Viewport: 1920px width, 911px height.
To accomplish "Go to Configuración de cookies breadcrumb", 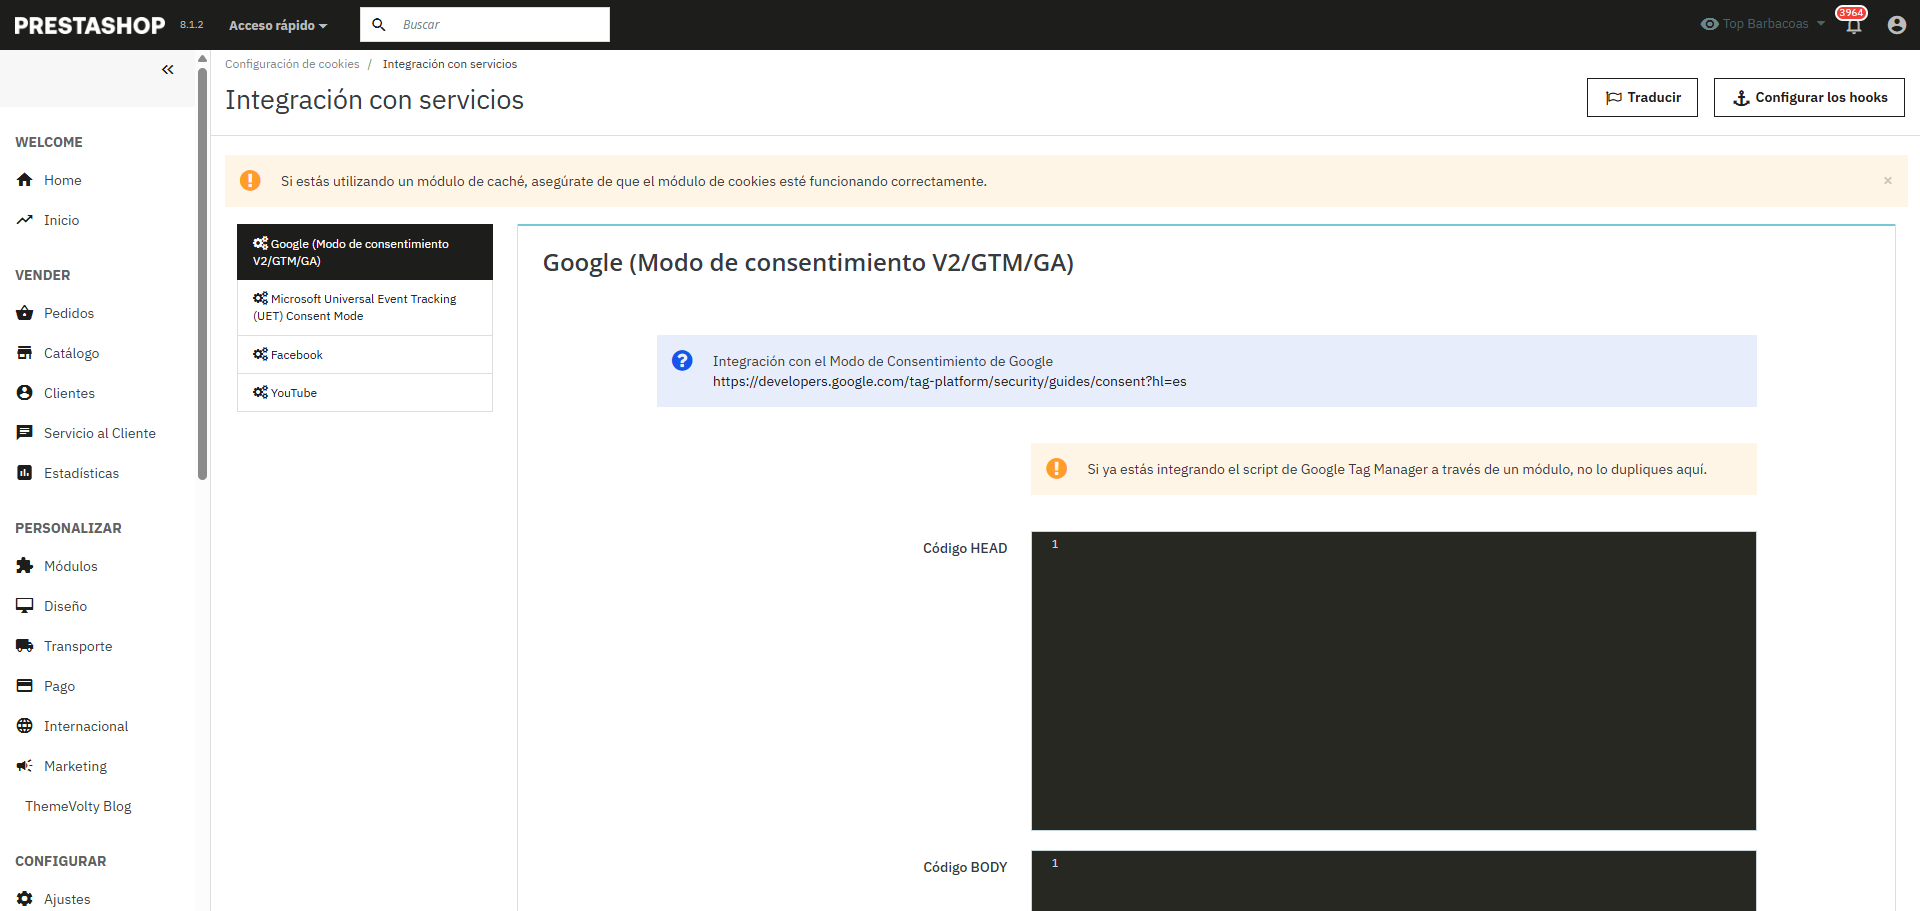I will (292, 64).
